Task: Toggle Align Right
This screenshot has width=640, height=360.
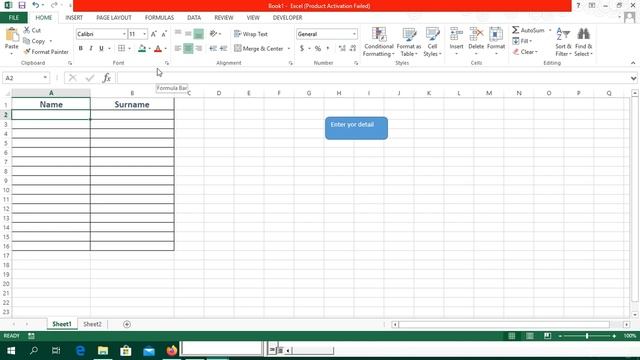Action: (199, 48)
